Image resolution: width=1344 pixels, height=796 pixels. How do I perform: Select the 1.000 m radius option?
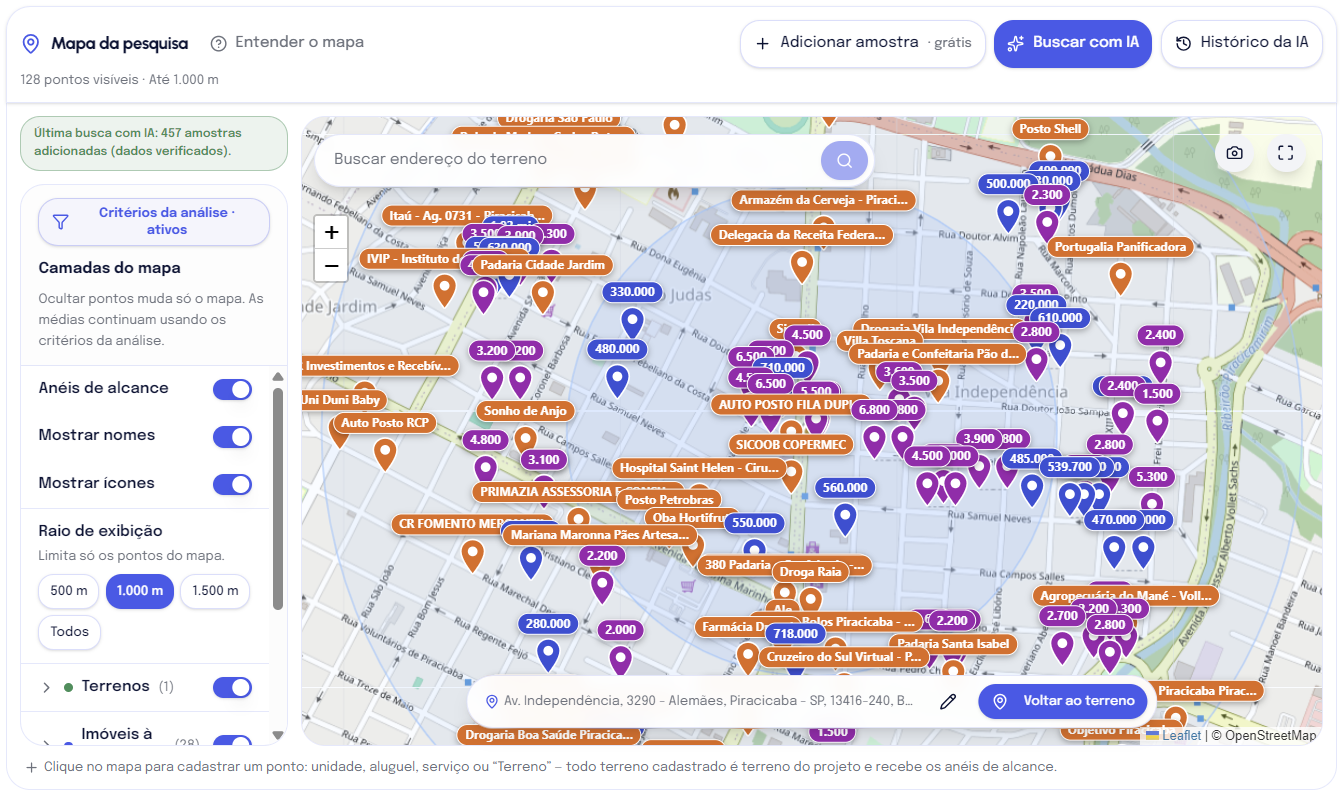pyautogui.click(x=140, y=591)
